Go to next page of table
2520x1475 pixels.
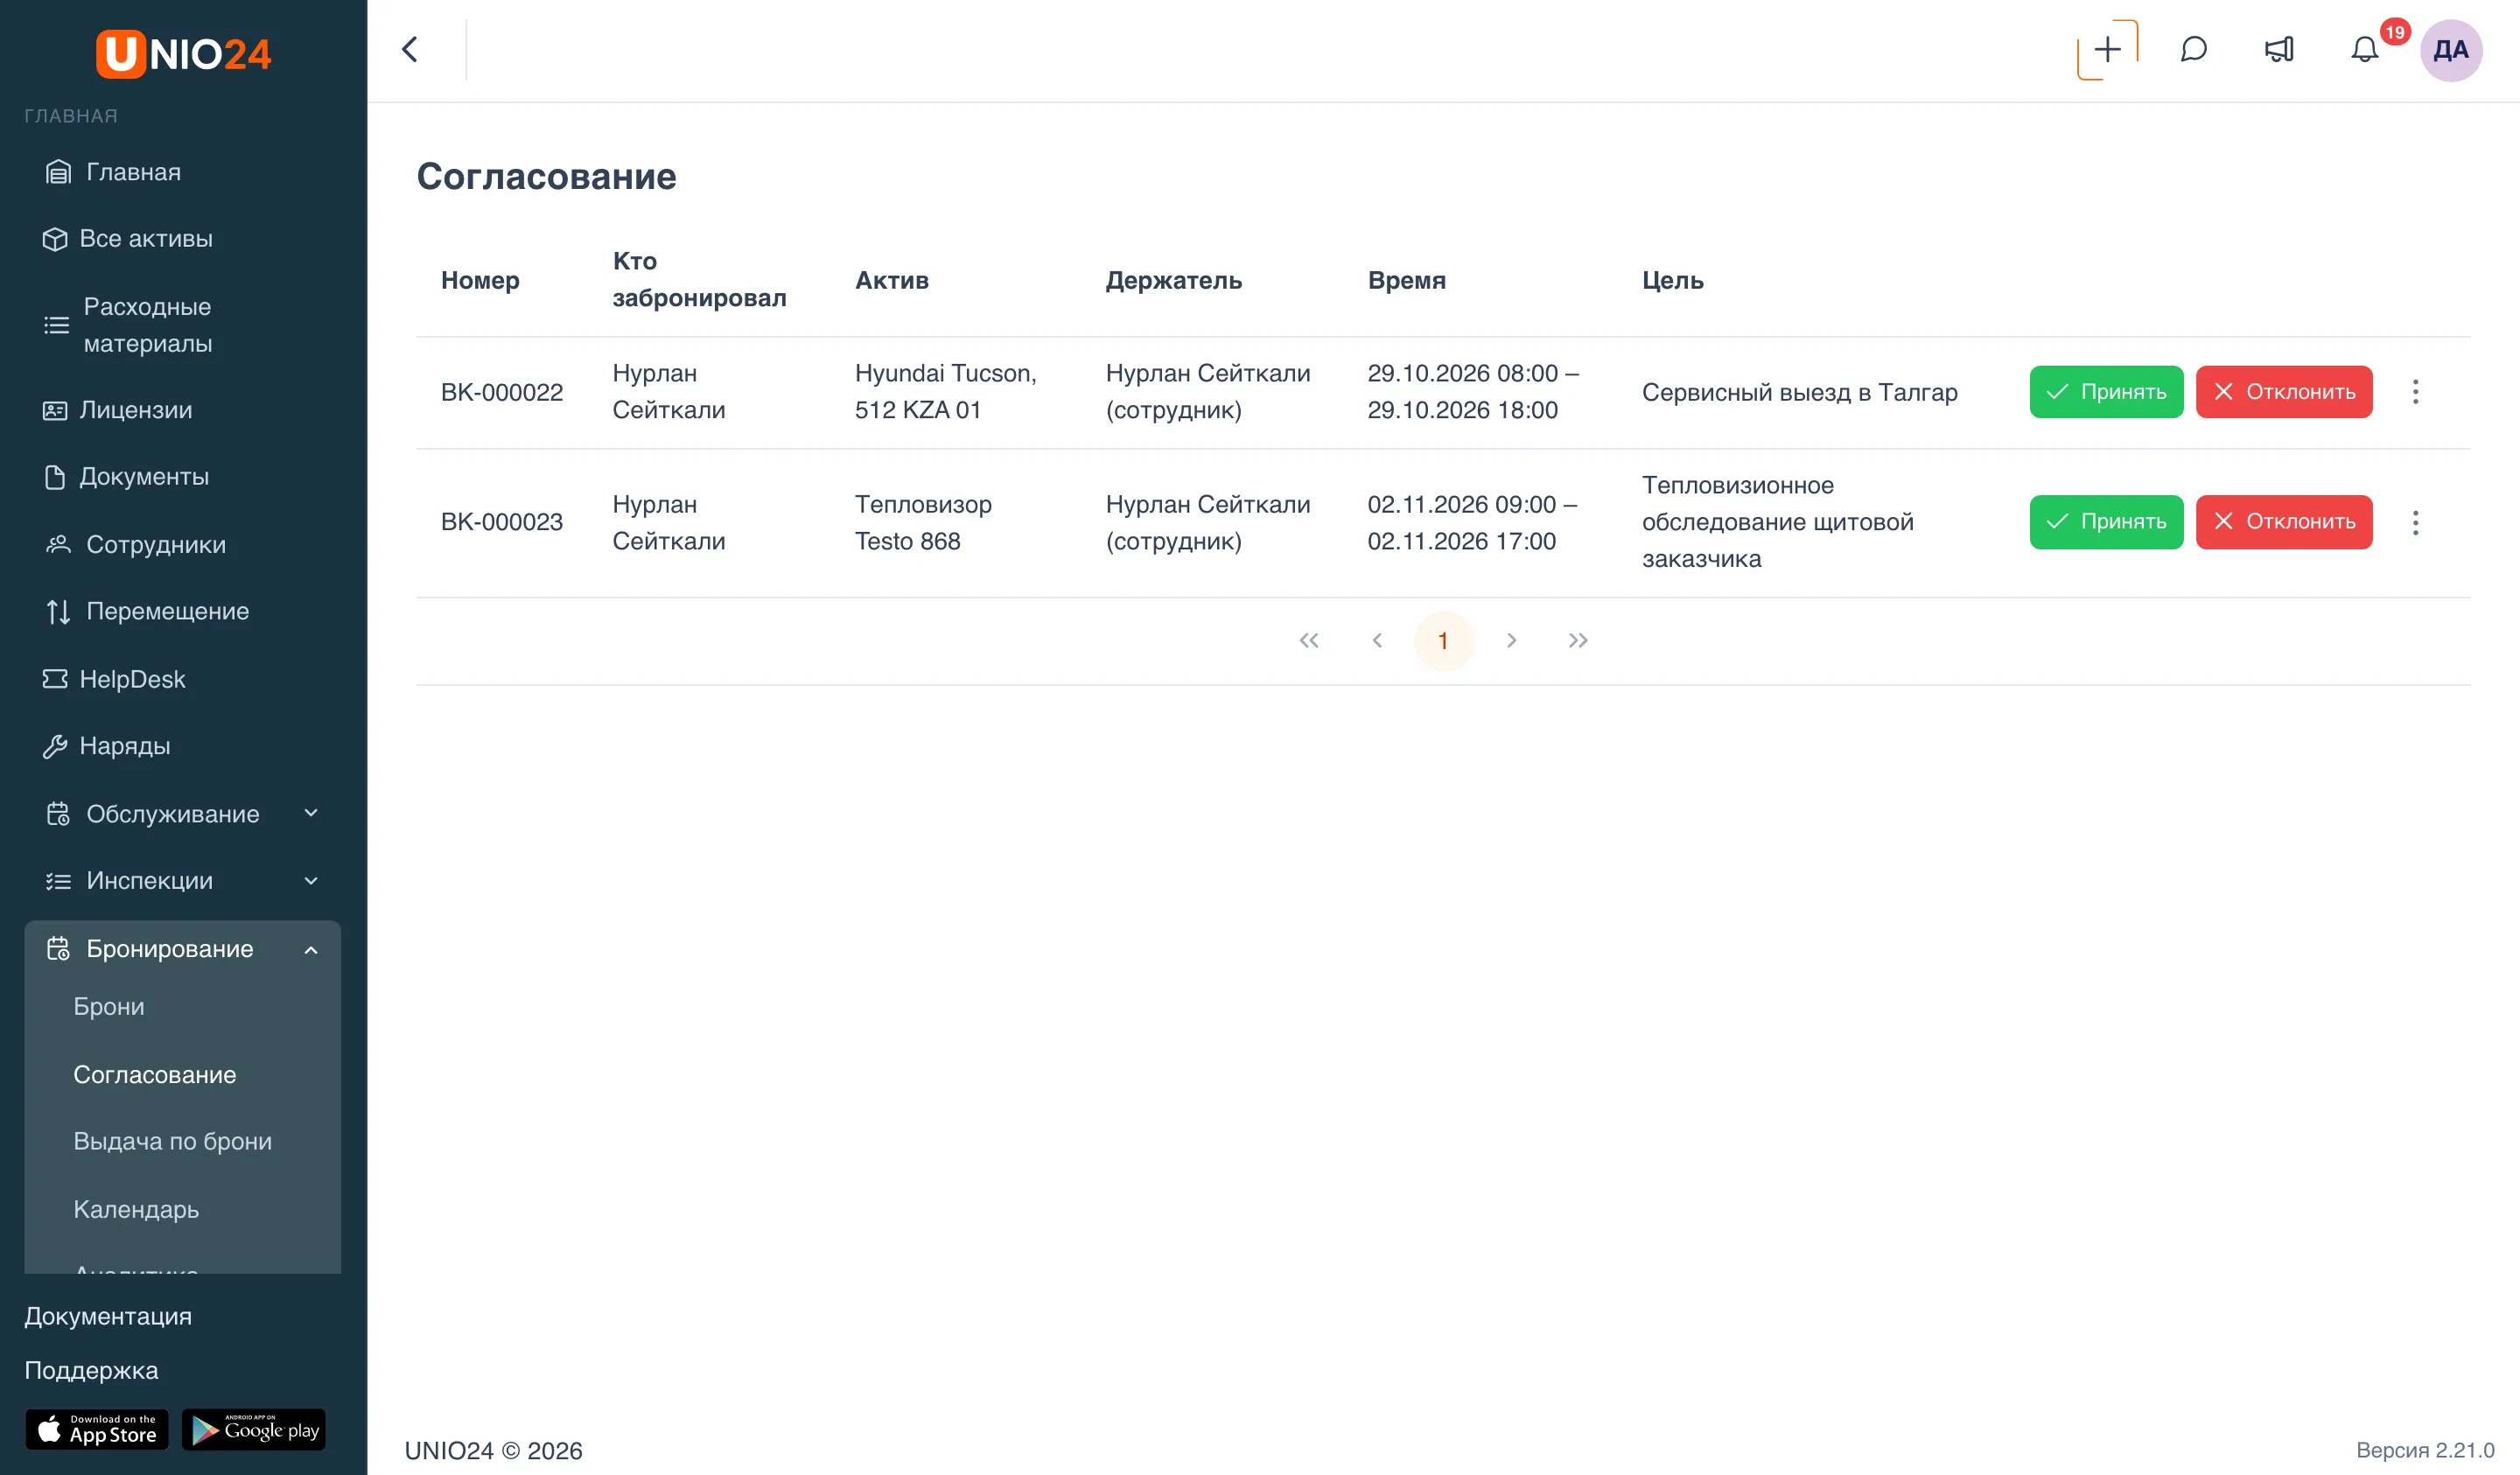pyautogui.click(x=1511, y=640)
